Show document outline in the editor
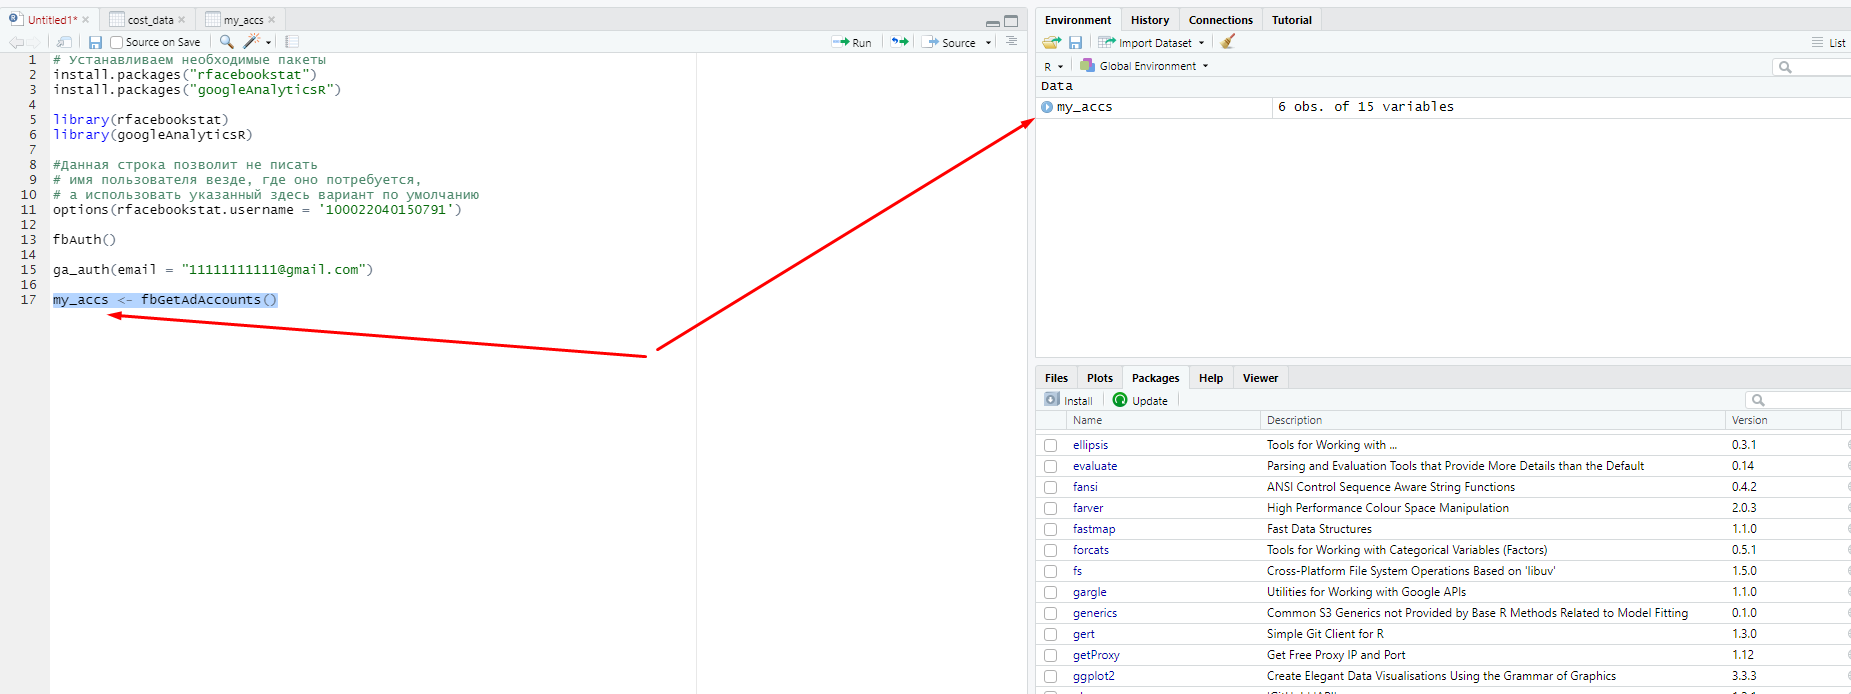Viewport: 1851px width, 694px height. [1011, 42]
